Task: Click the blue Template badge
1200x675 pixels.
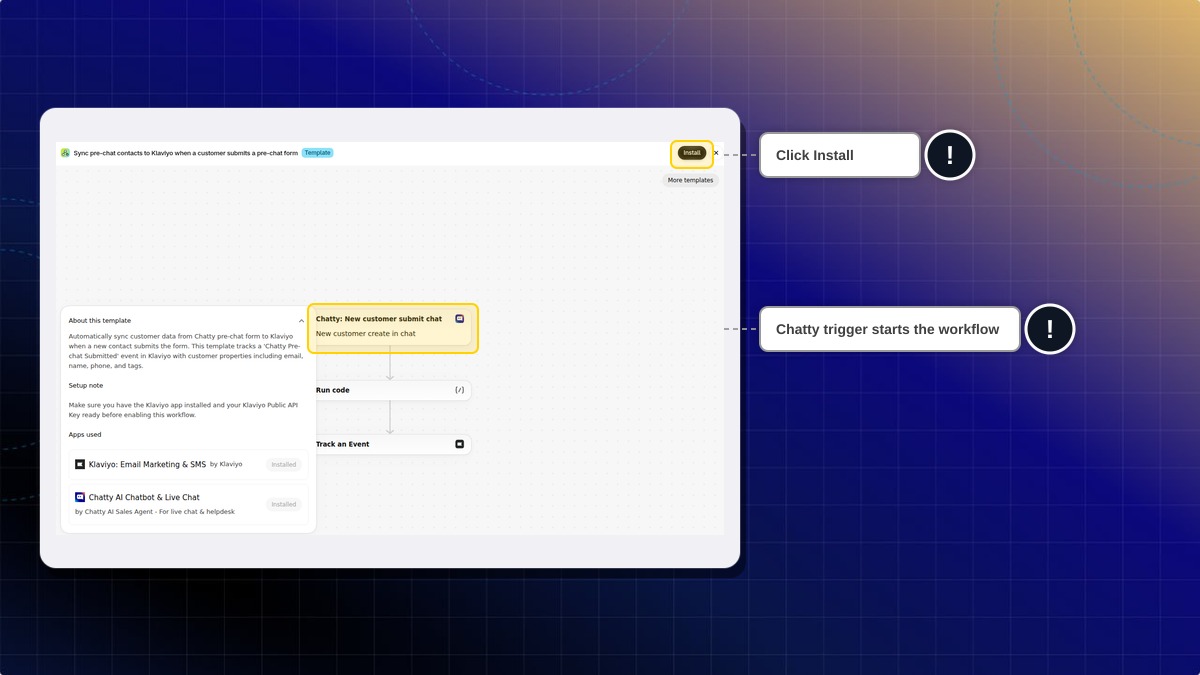Action: pyautogui.click(x=317, y=153)
